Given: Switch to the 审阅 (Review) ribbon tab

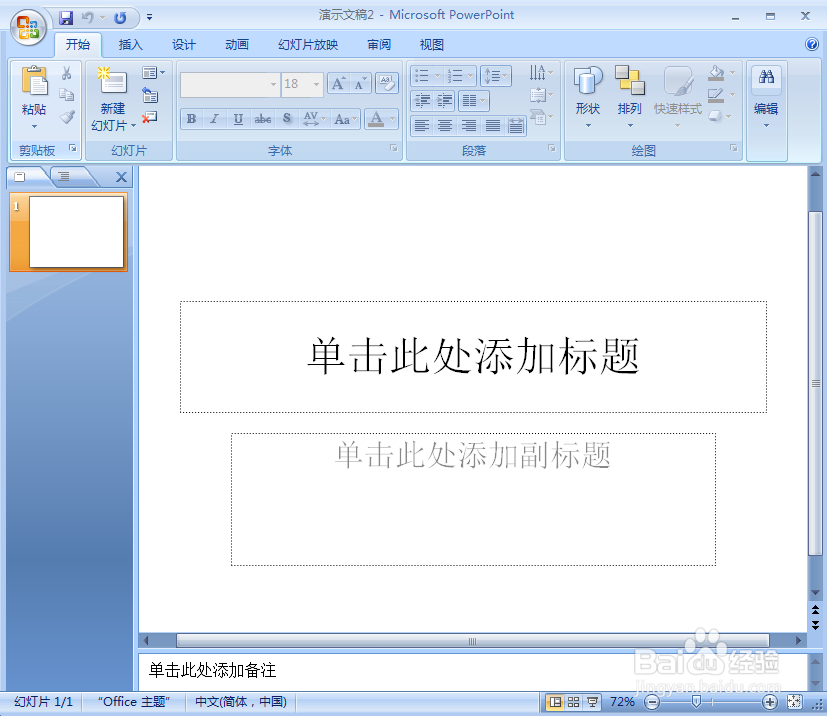Looking at the screenshot, I should click(379, 45).
